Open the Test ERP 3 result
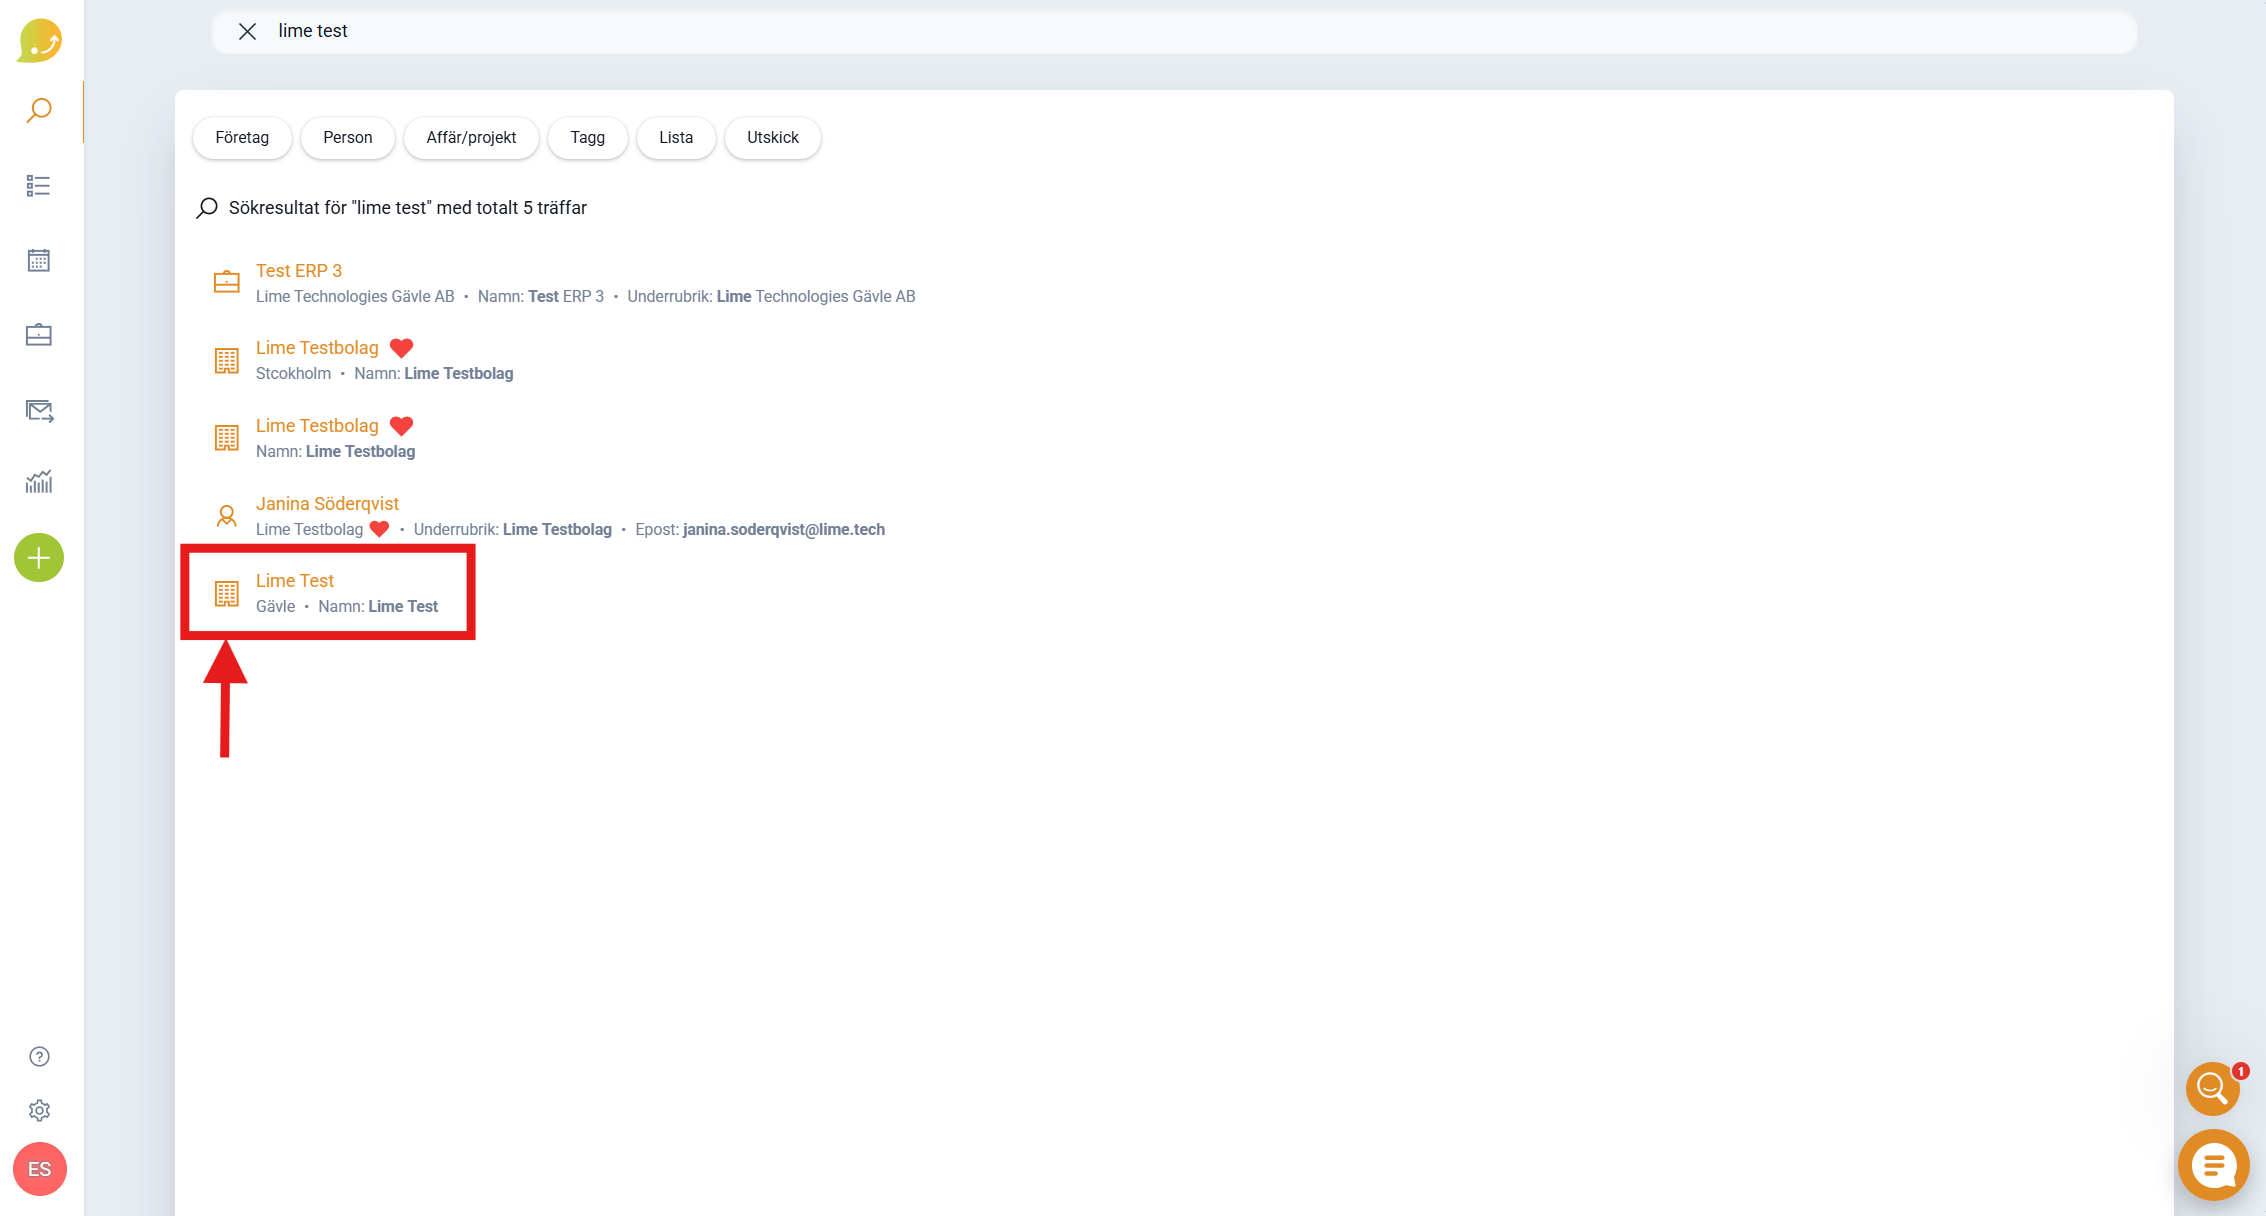 pyautogui.click(x=299, y=271)
